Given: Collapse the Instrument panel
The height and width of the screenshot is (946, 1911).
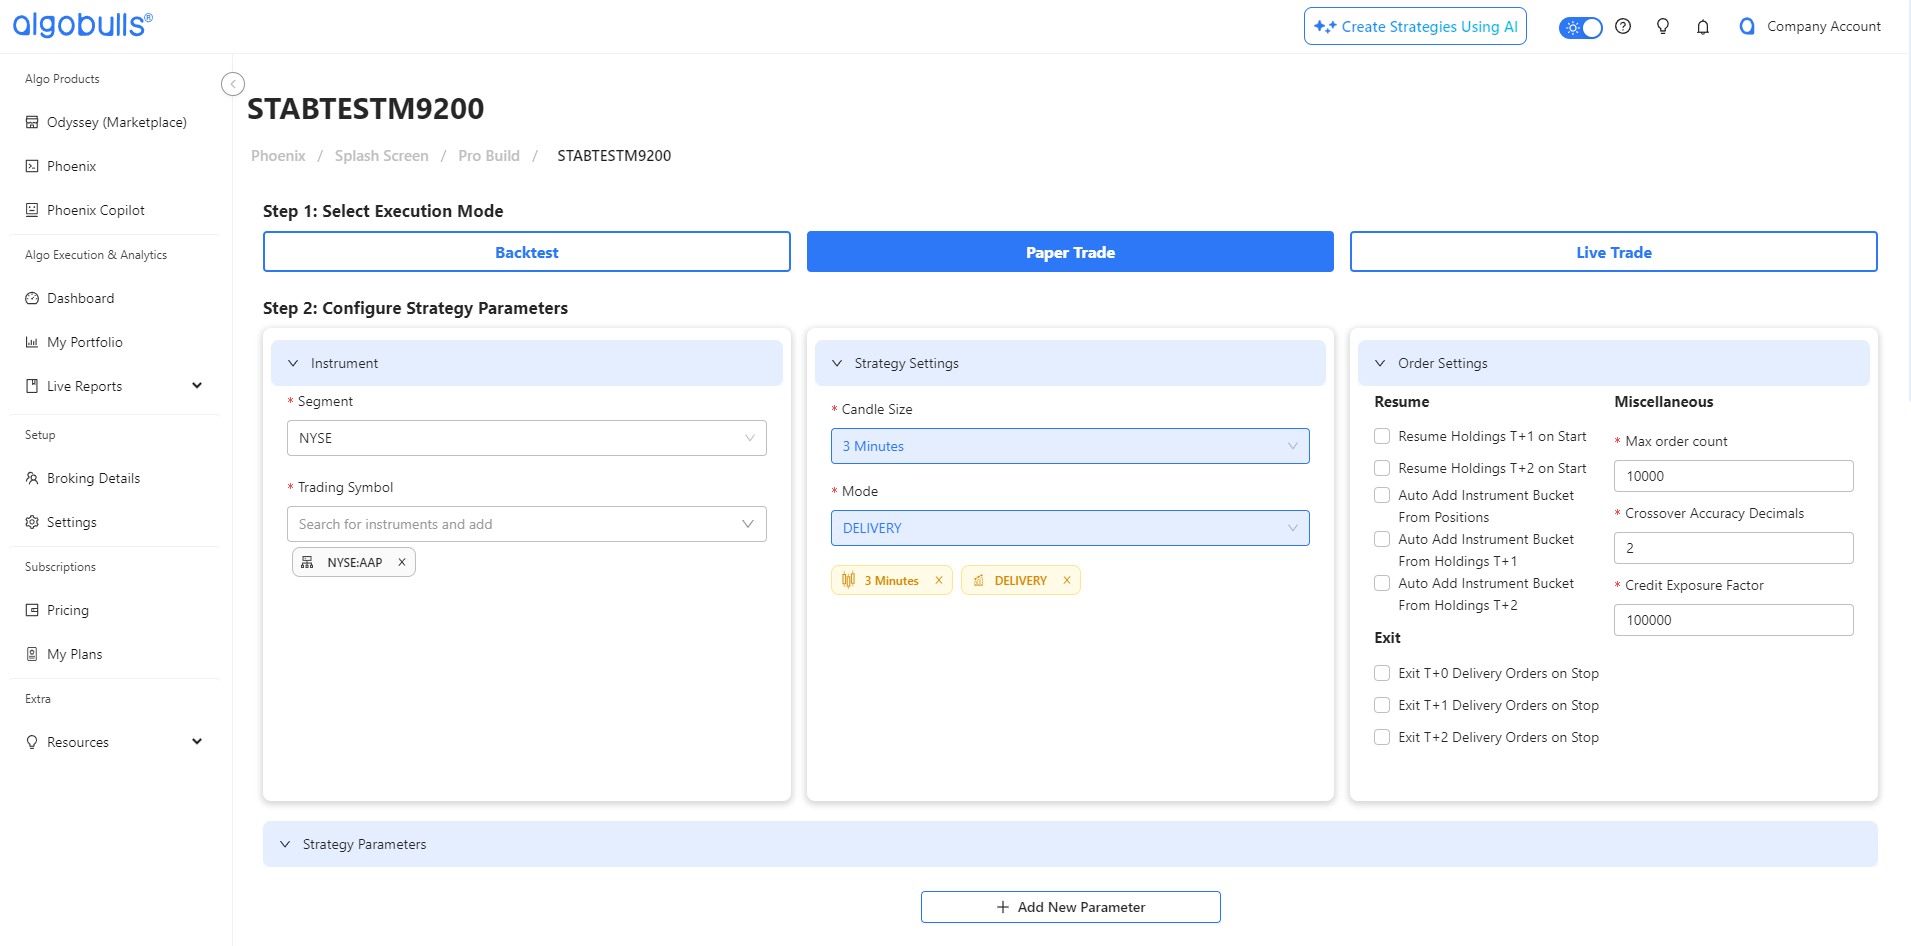Looking at the screenshot, I should (293, 363).
